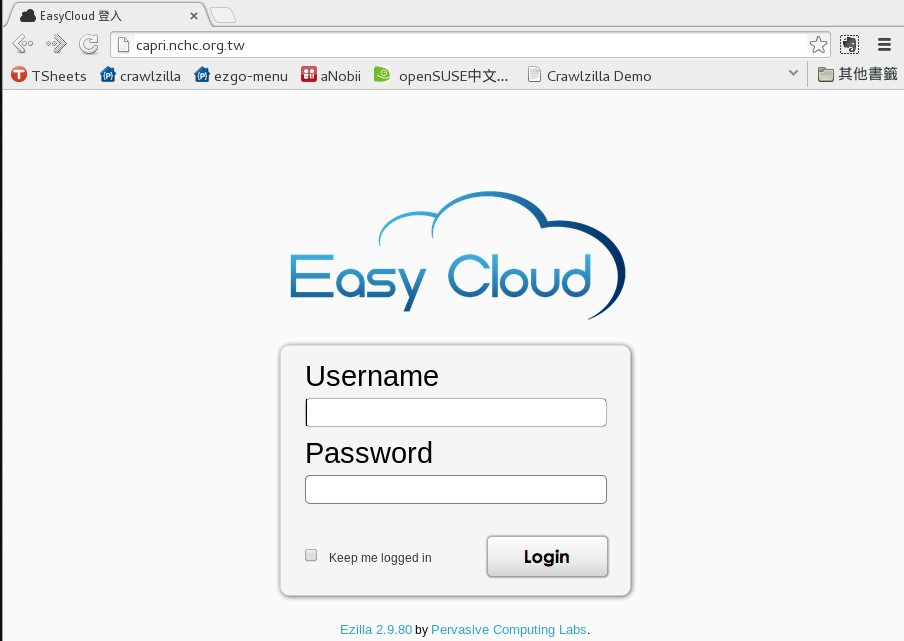Open the Pervasive Computing Labs link
The width and height of the screenshot is (904, 641).
point(508,629)
